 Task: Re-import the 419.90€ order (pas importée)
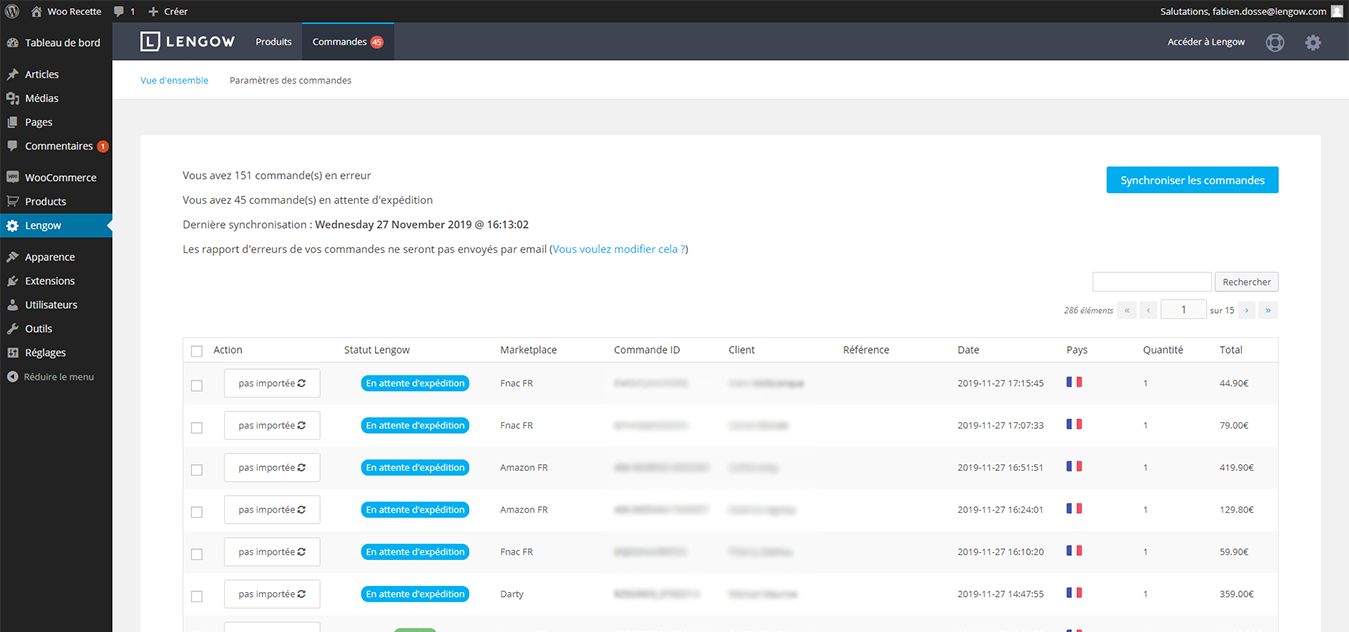[x=272, y=467]
